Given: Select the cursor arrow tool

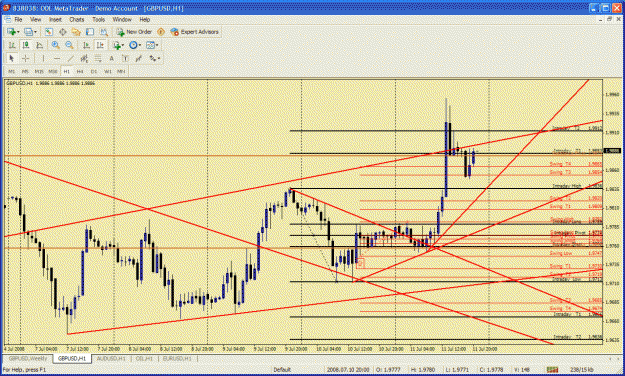Looking at the screenshot, I should pos(12,58).
